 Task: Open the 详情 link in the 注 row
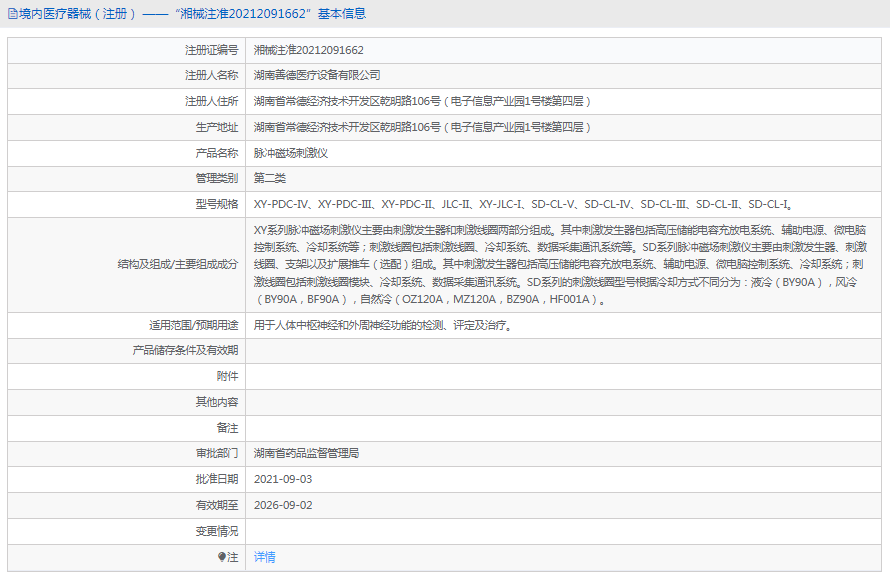[265, 557]
